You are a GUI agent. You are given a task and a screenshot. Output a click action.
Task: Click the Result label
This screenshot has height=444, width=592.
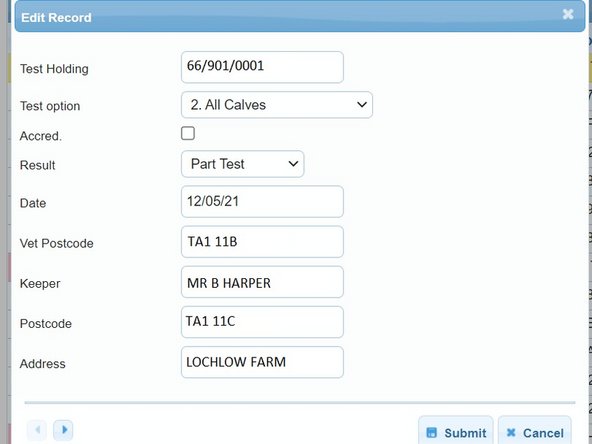[37, 165]
